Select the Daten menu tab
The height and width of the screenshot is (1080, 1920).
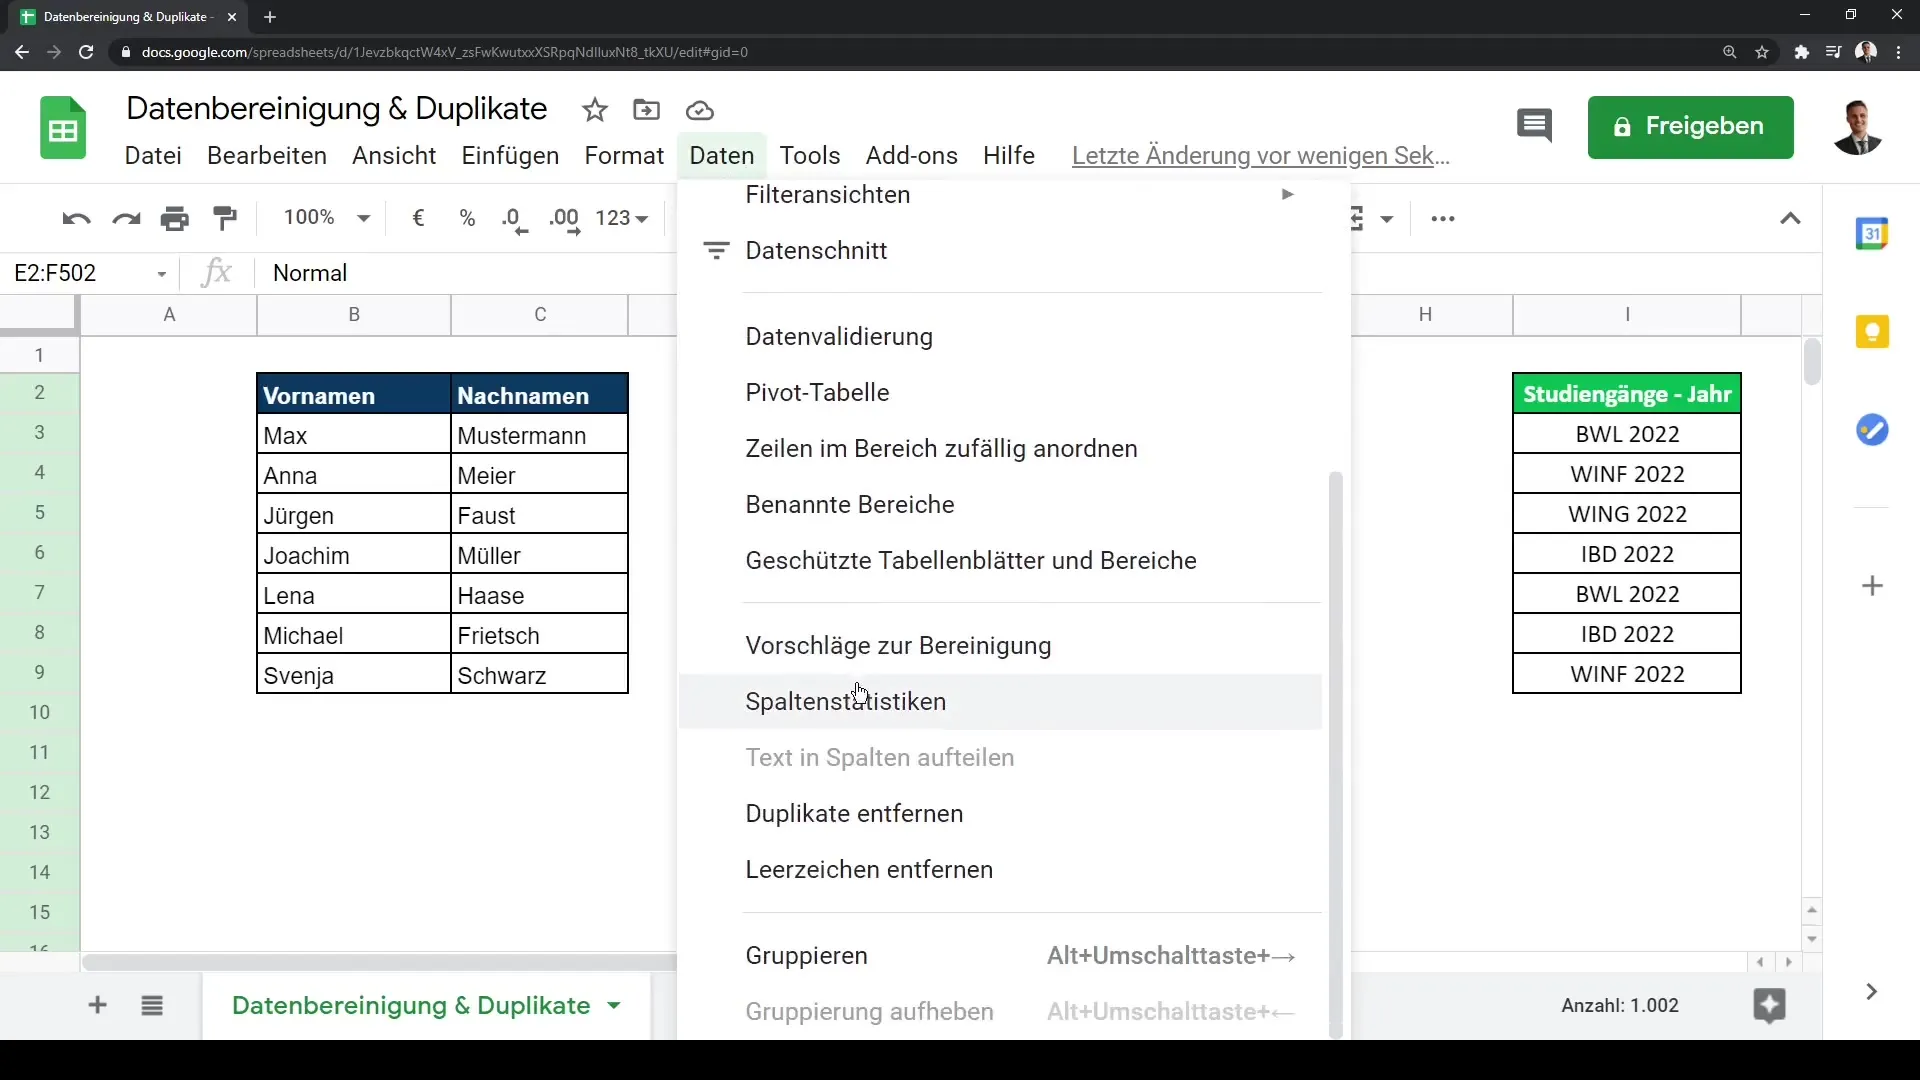pos(721,156)
